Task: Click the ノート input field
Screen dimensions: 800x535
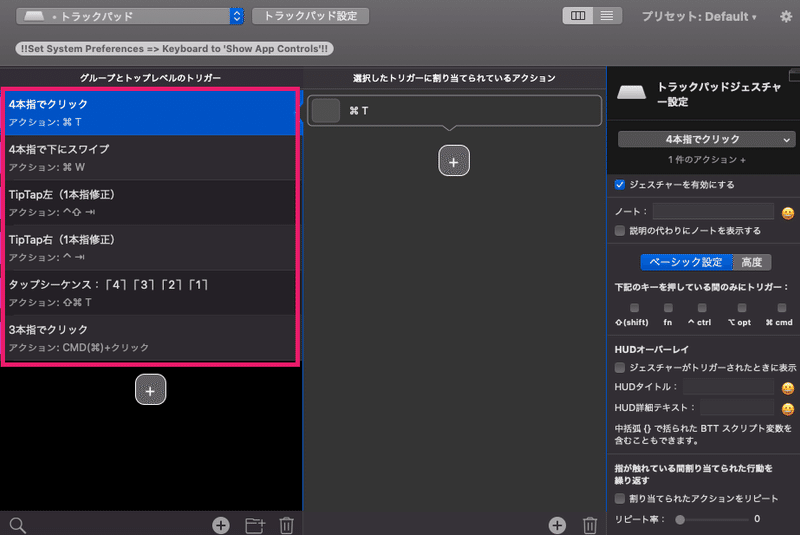Action: (x=713, y=211)
